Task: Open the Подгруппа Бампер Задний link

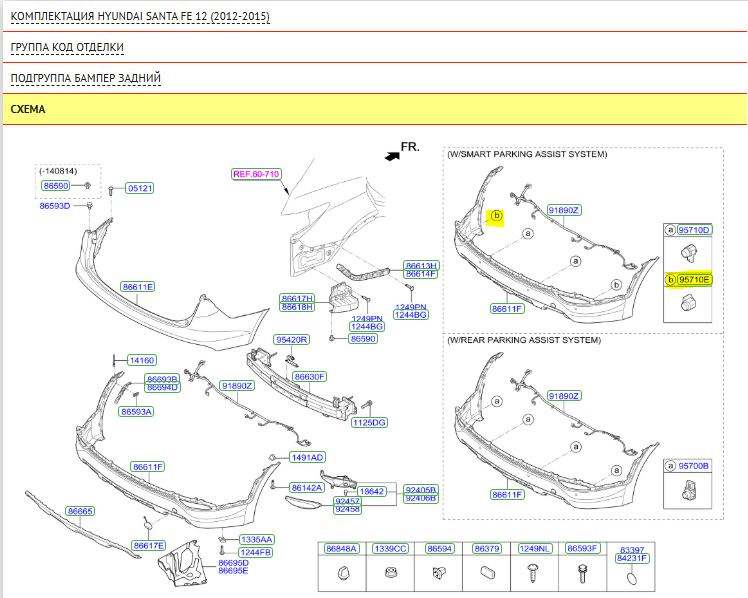Action: 85,78
